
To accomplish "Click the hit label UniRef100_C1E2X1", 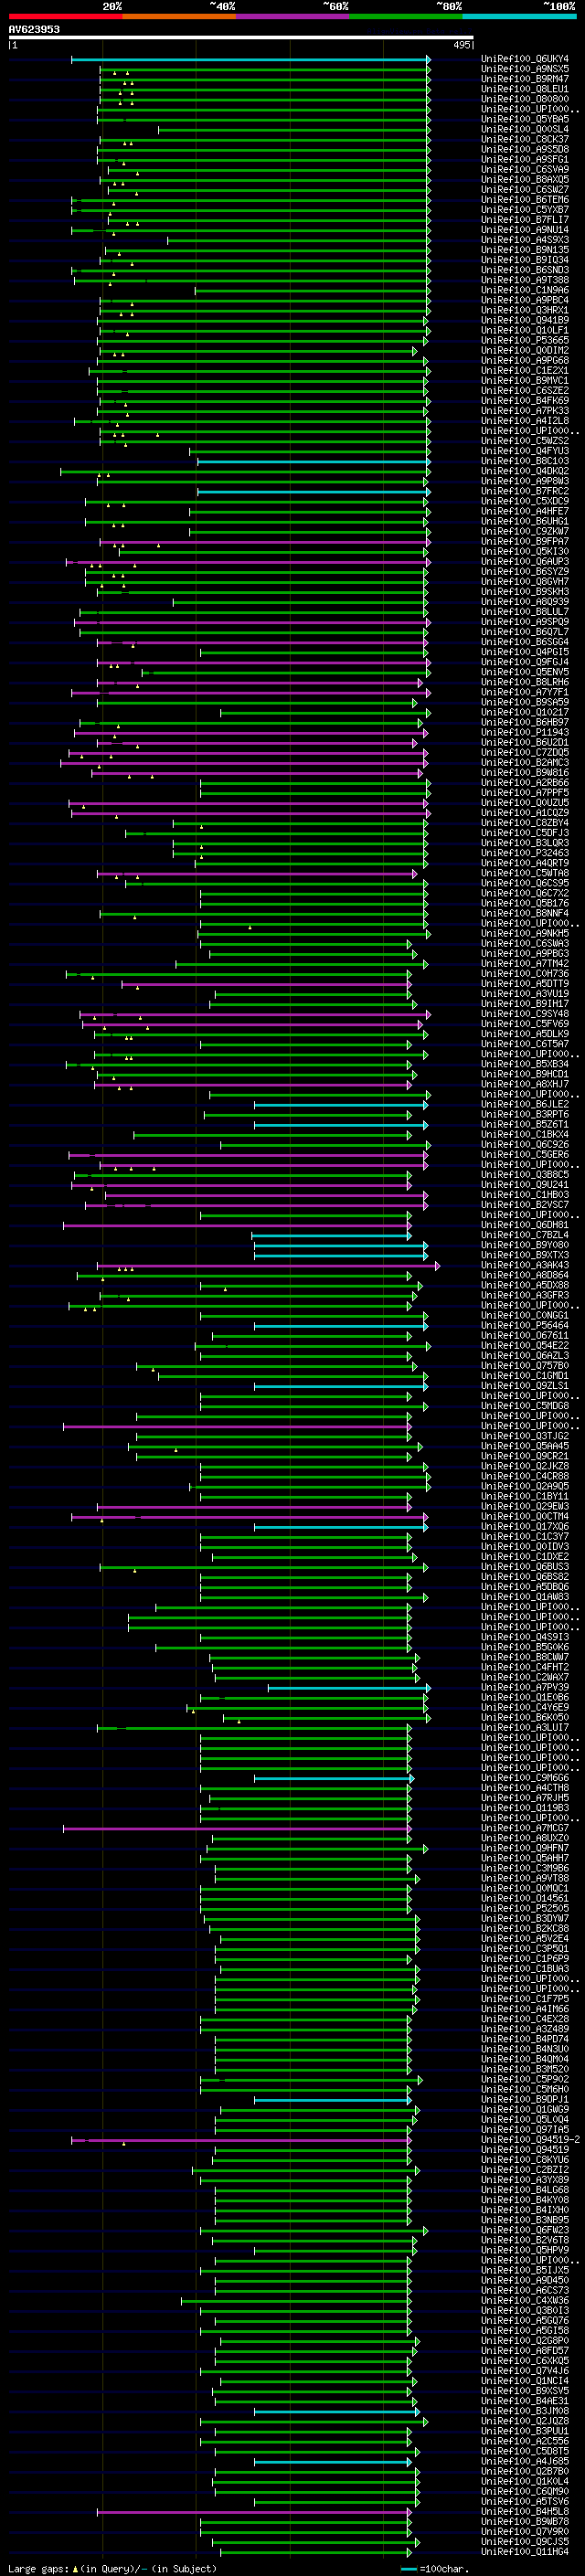I will 525,370.
